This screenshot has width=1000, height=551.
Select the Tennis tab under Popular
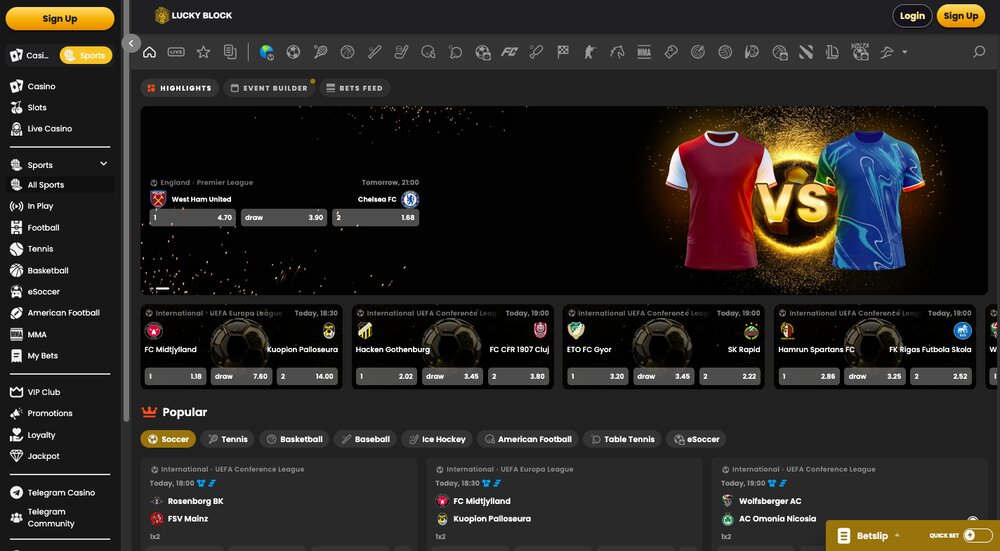tap(227, 439)
